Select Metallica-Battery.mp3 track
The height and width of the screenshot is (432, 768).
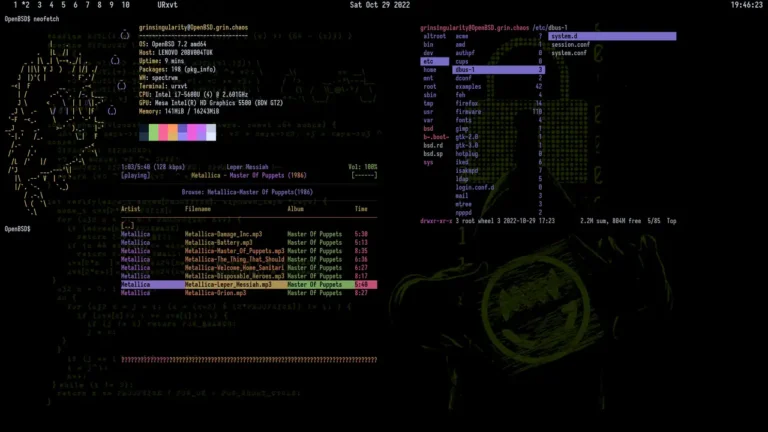click(x=218, y=242)
